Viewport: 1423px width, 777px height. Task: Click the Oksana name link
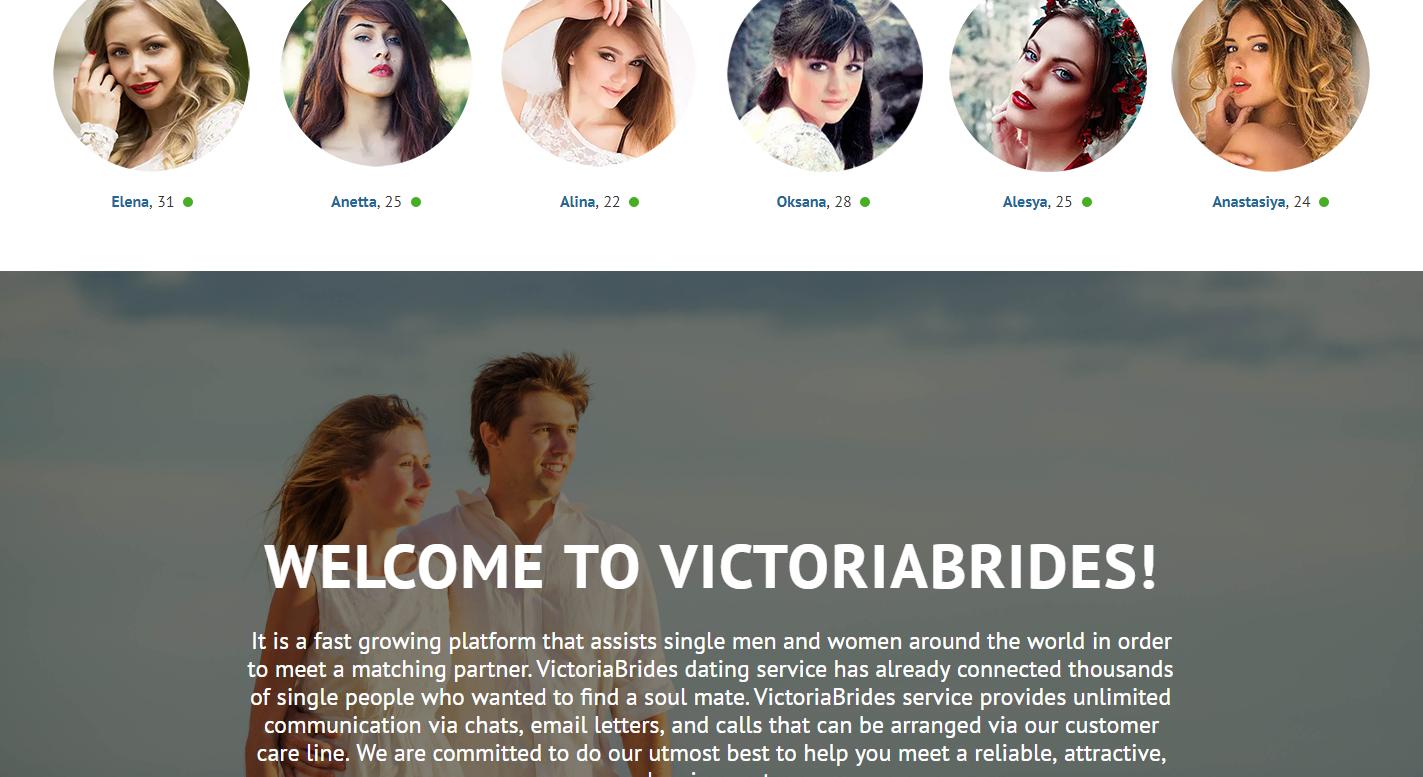801,202
